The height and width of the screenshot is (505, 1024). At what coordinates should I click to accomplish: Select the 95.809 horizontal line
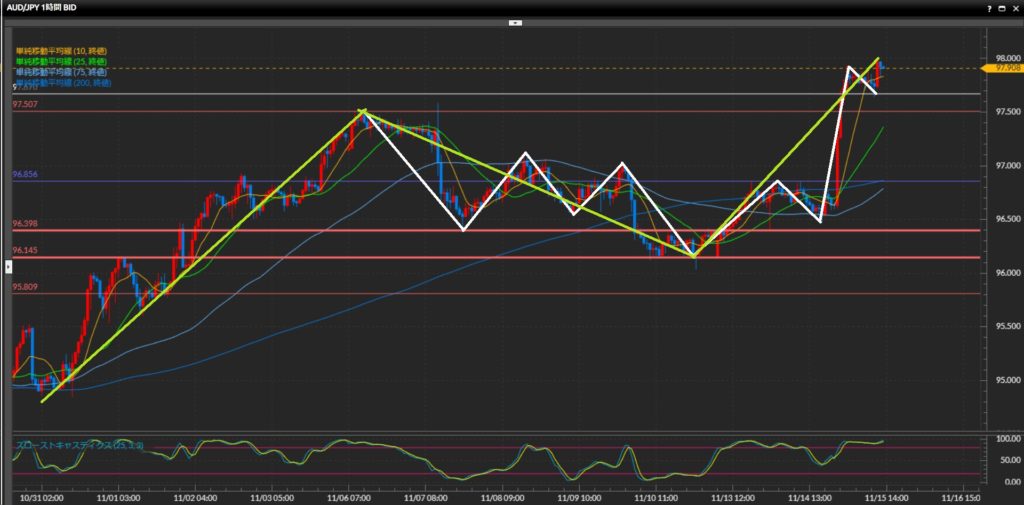click(500, 293)
